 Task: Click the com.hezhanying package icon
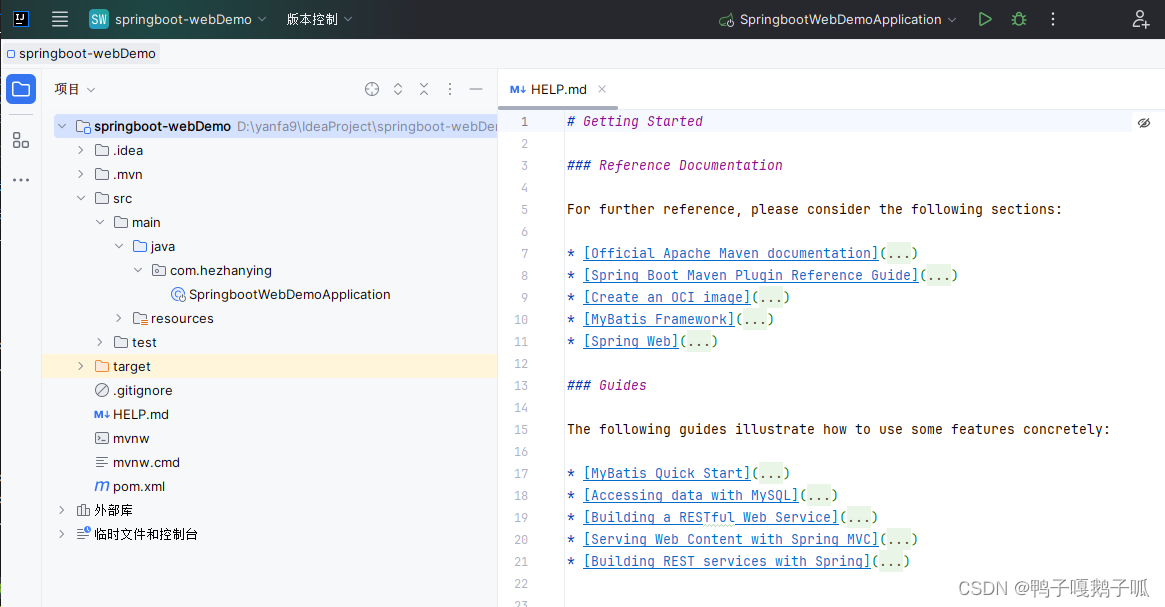coord(158,270)
